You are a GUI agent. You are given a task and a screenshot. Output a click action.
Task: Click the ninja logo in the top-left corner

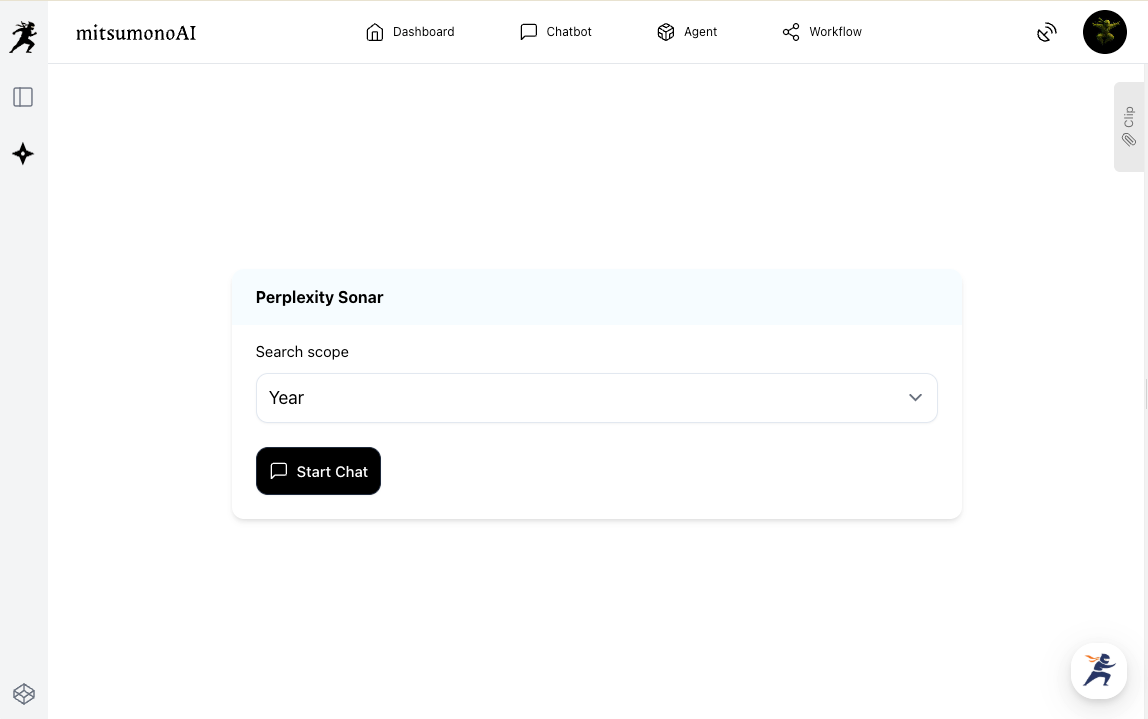[x=23, y=37]
